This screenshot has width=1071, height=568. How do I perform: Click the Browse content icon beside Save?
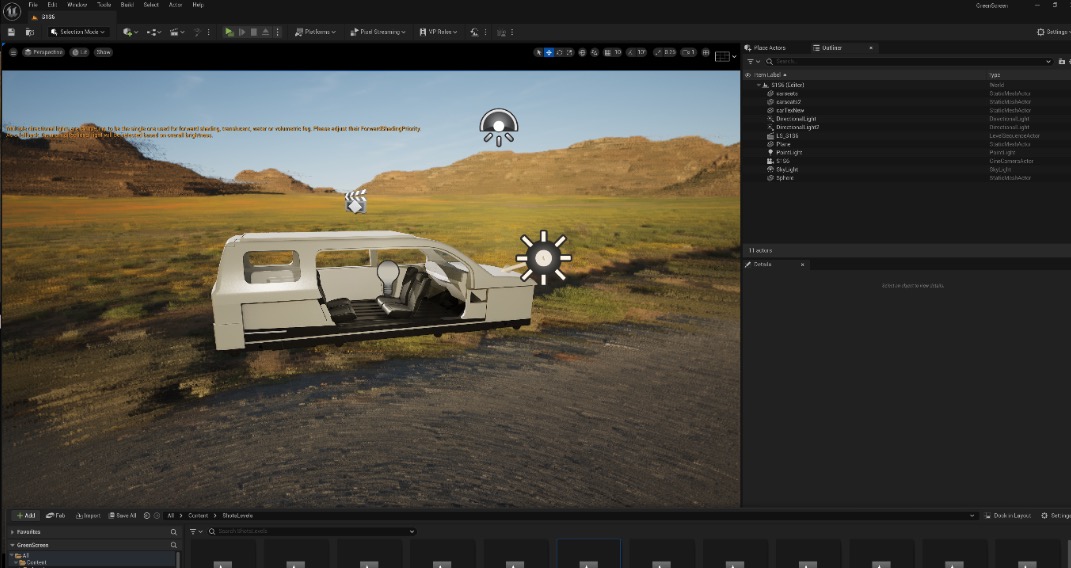[29, 32]
